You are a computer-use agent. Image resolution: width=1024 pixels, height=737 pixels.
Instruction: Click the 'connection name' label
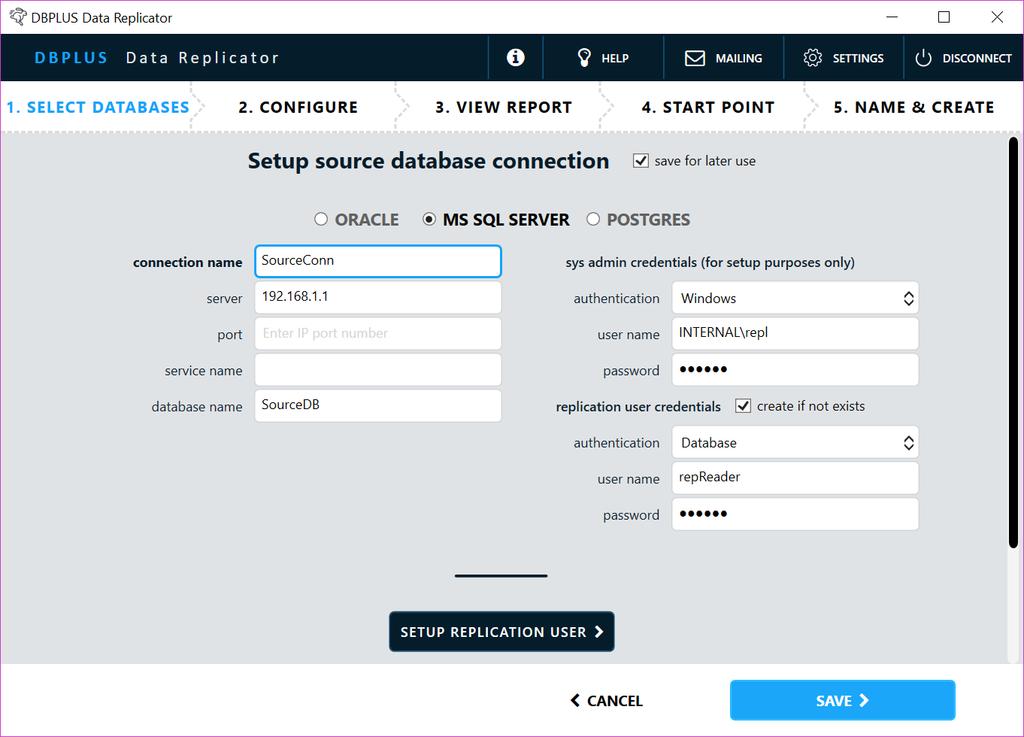pos(187,262)
